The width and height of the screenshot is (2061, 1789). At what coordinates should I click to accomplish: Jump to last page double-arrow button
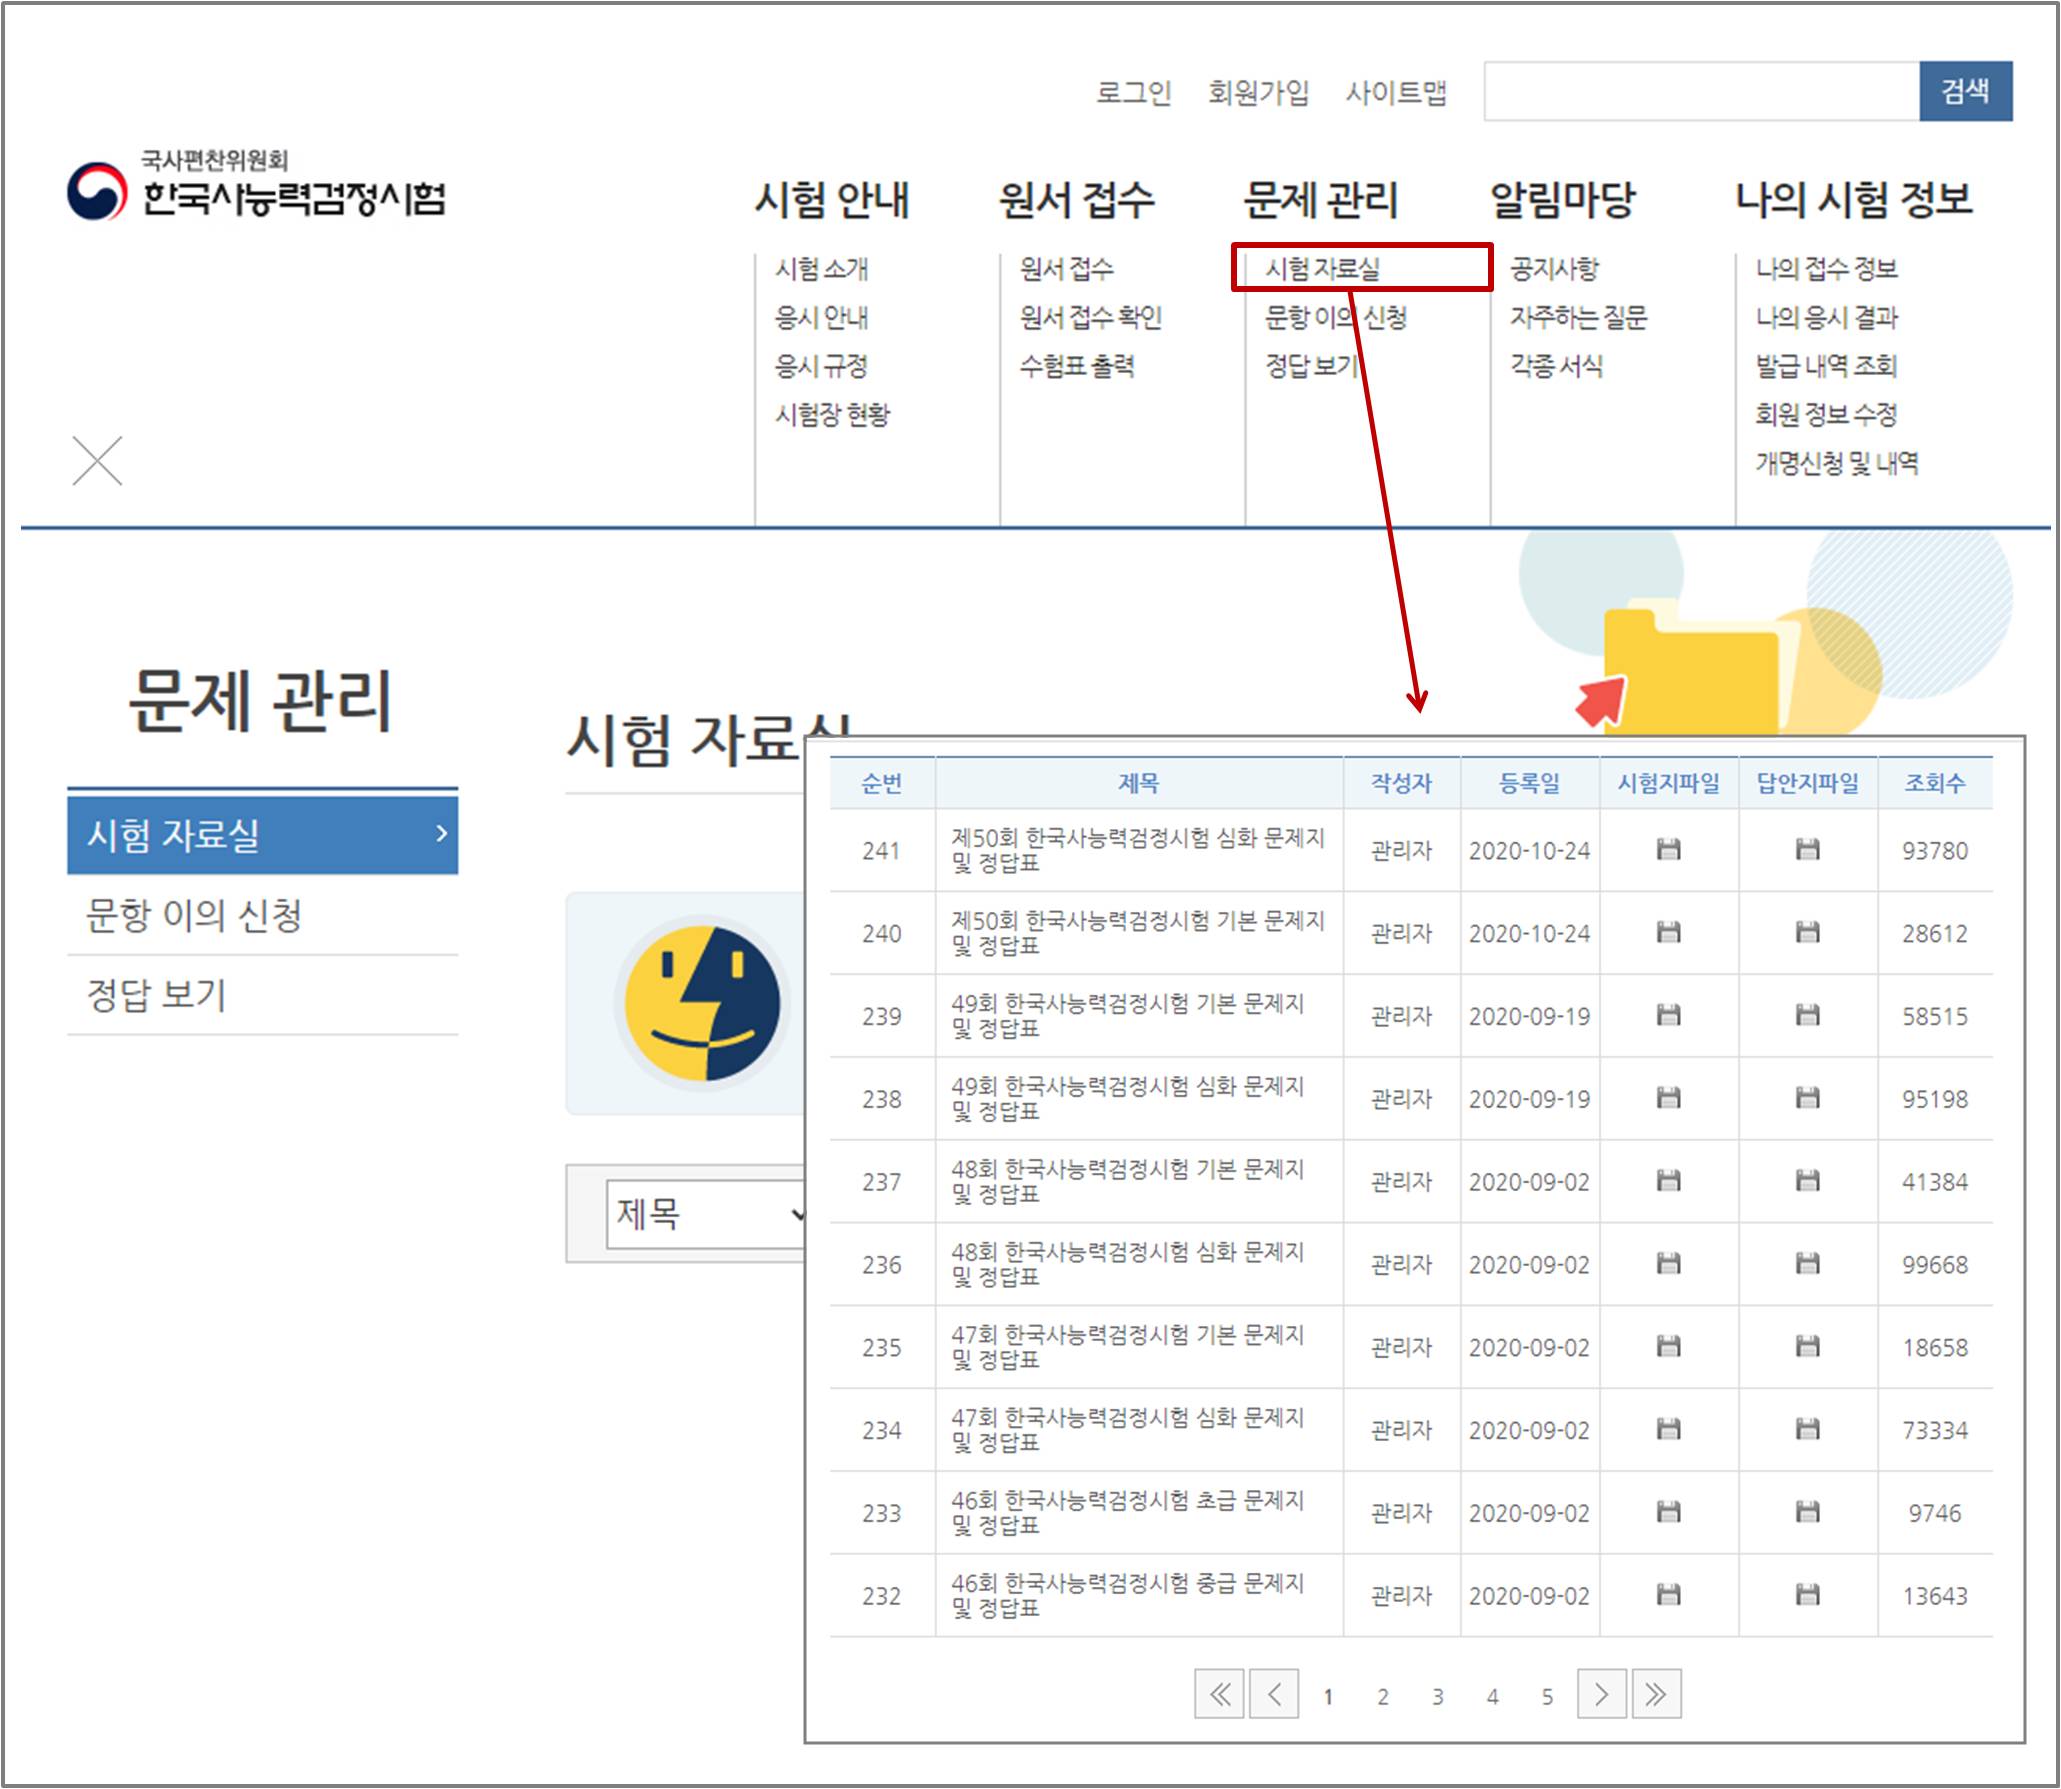pos(1656,1694)
